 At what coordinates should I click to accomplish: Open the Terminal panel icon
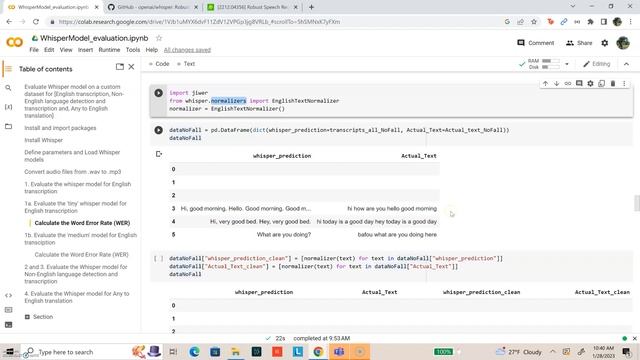point(8,325)
